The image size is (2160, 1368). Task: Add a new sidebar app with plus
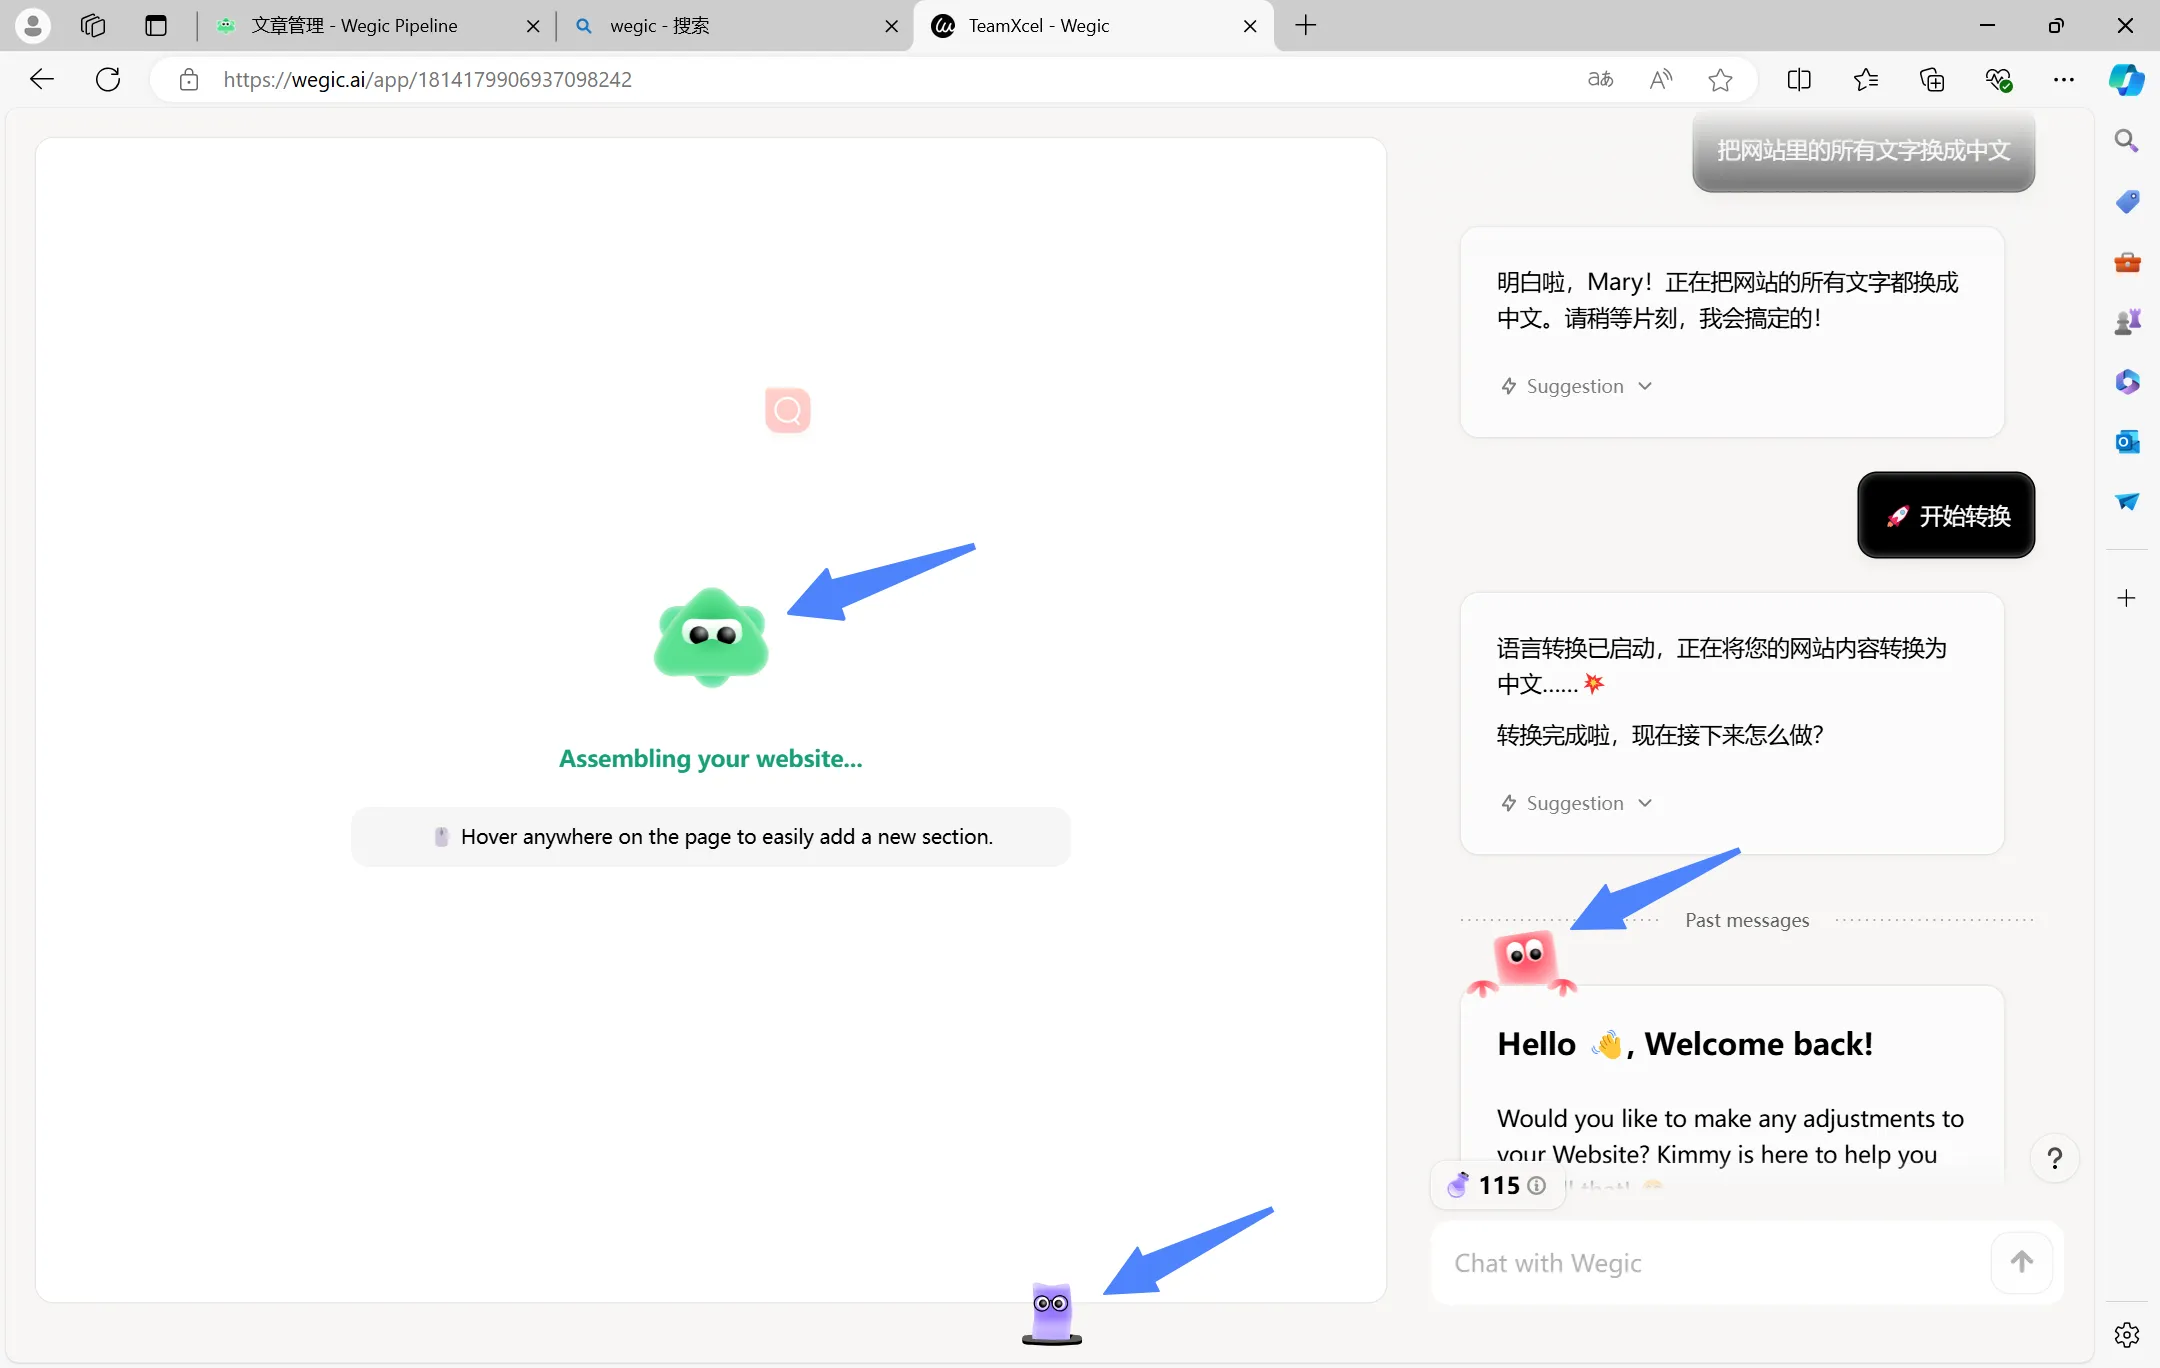pos(2127,598)
